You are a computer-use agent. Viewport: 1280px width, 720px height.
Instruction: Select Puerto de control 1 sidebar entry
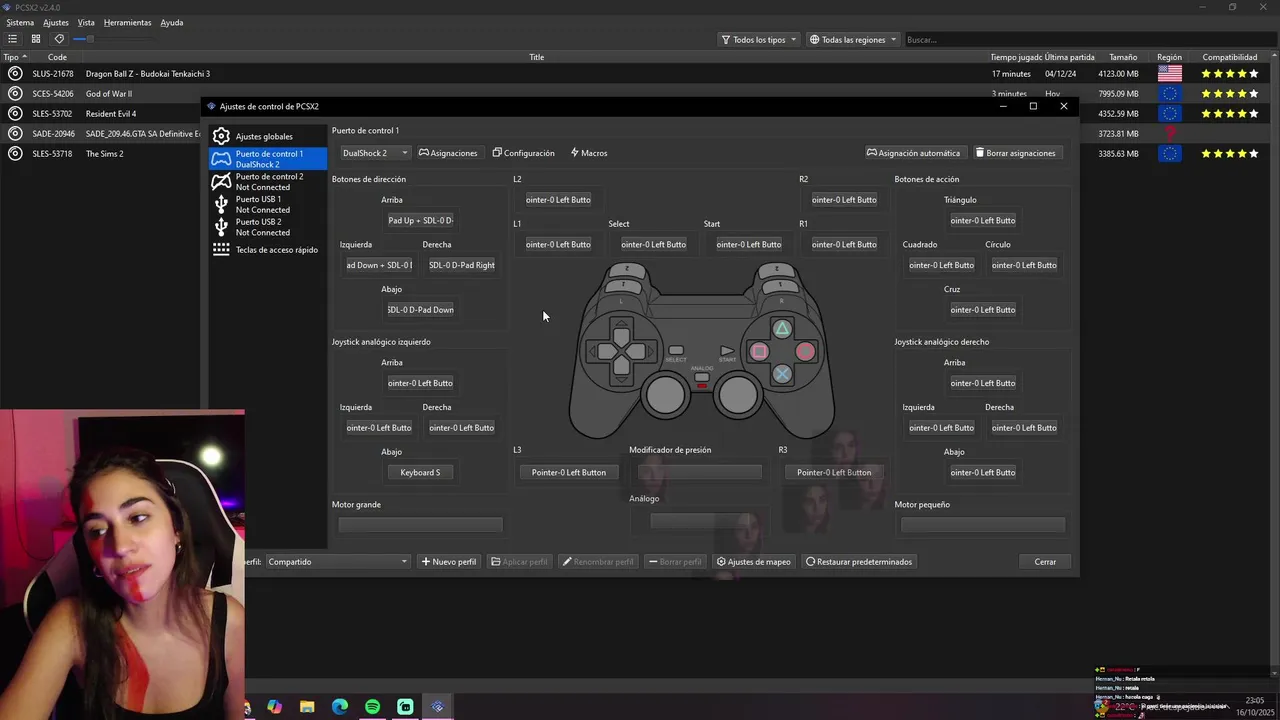point(267,159)
